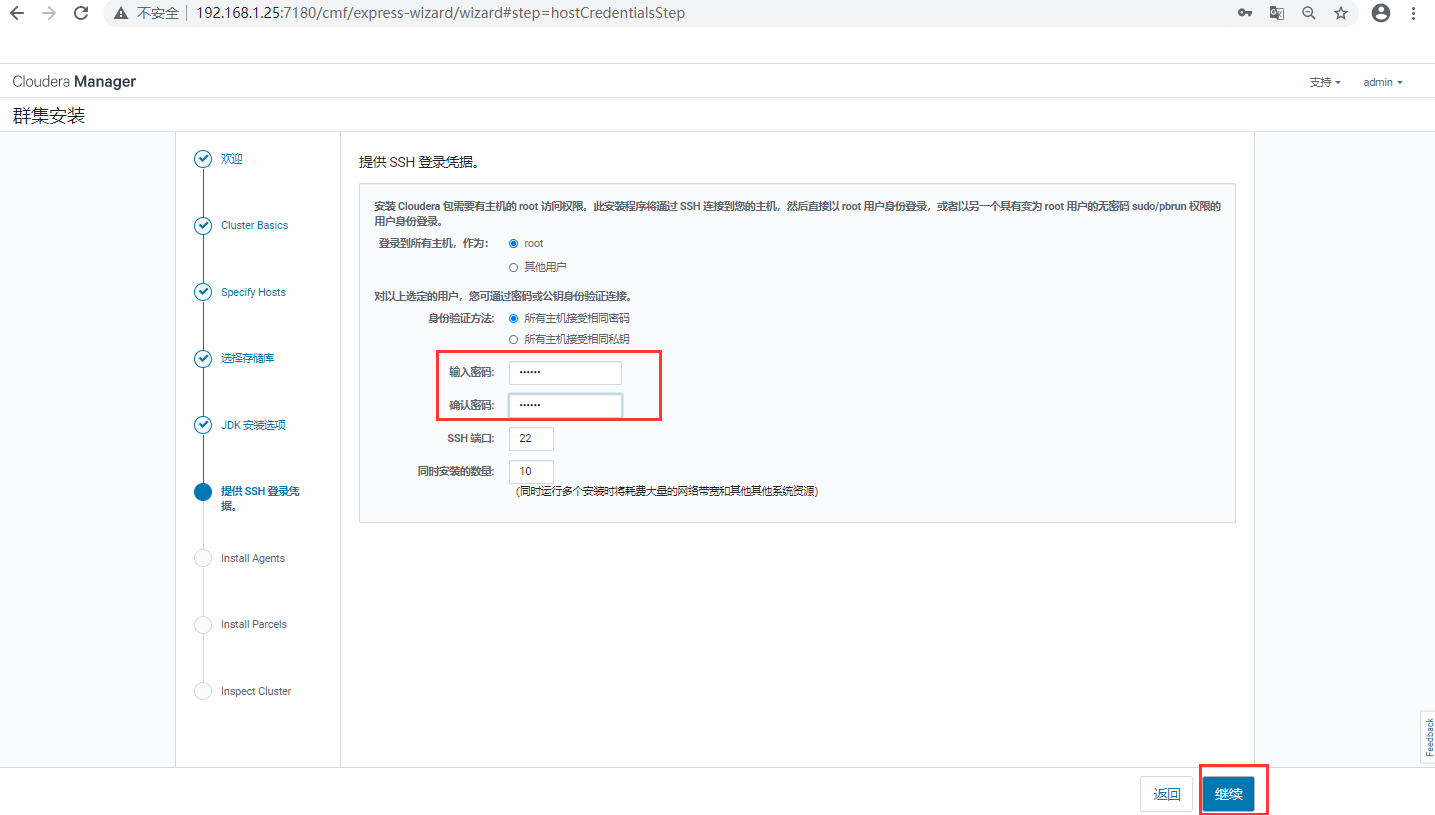Go back using the browser back arrow
The height and width of the screenshot is (815, 1435).
pyautogui.click(x=16, y=13)
